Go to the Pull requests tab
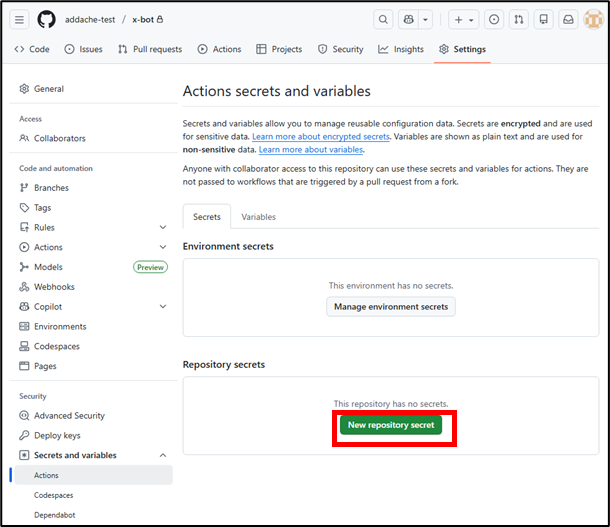The height and width of the screenshot is (527, 610). pyautogui.click(x=150, y=49)
